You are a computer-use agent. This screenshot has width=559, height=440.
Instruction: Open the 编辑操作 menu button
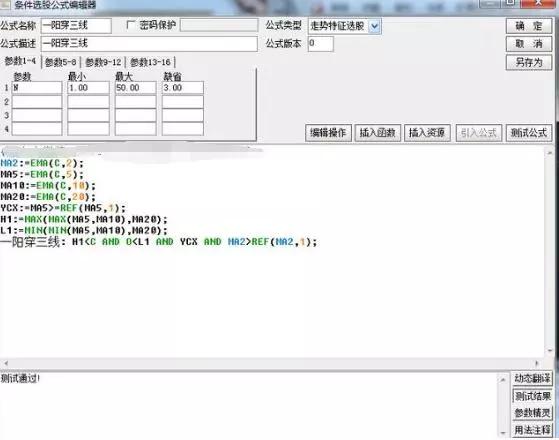coord(328,133)
